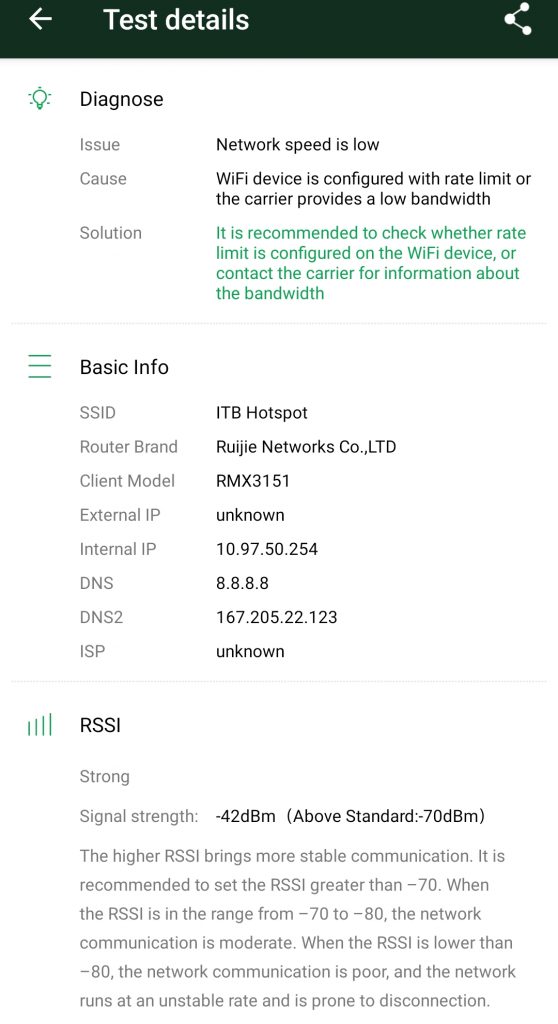The height and width of the screenshot is (1024, 558).
Task: Tap the green Solution recommendation text
Action: click(371, 263)
